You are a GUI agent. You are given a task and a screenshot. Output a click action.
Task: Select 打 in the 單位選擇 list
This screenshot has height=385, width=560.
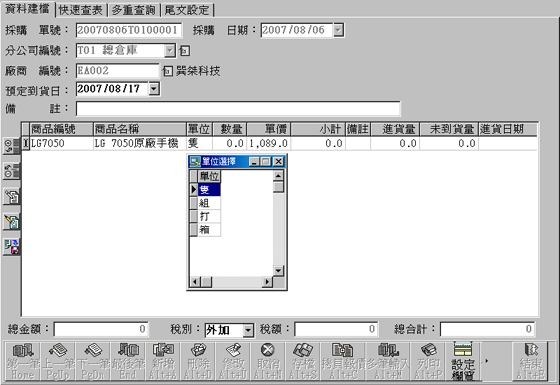click(209, 216)
